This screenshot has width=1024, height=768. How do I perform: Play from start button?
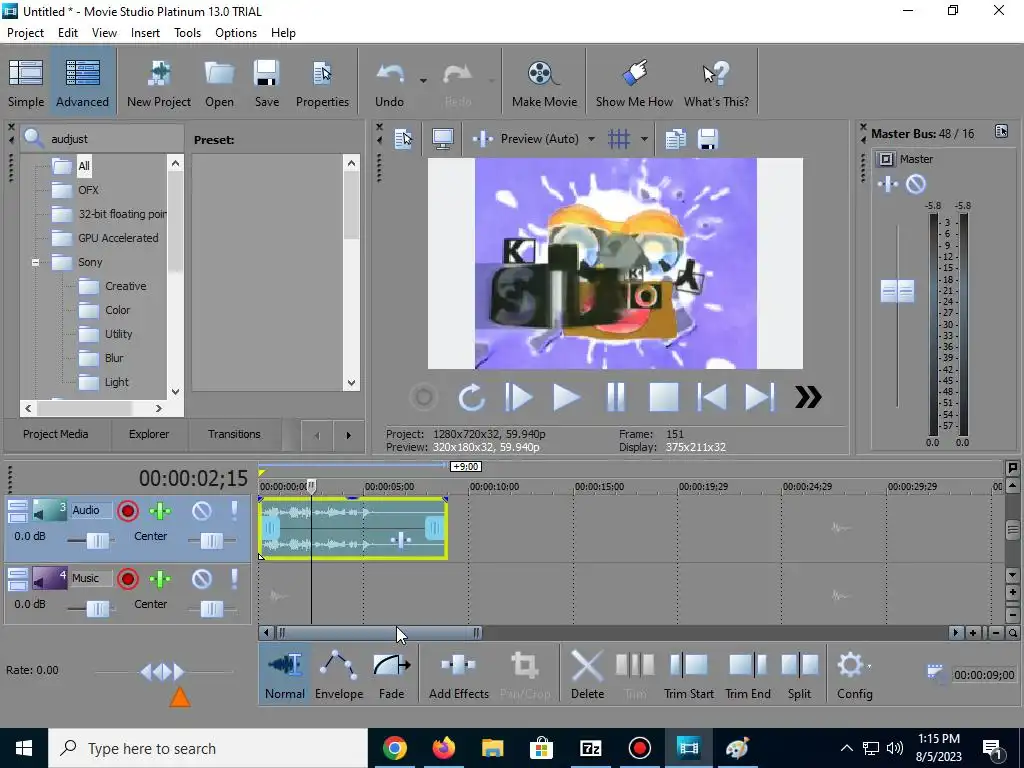pos(519,397)
